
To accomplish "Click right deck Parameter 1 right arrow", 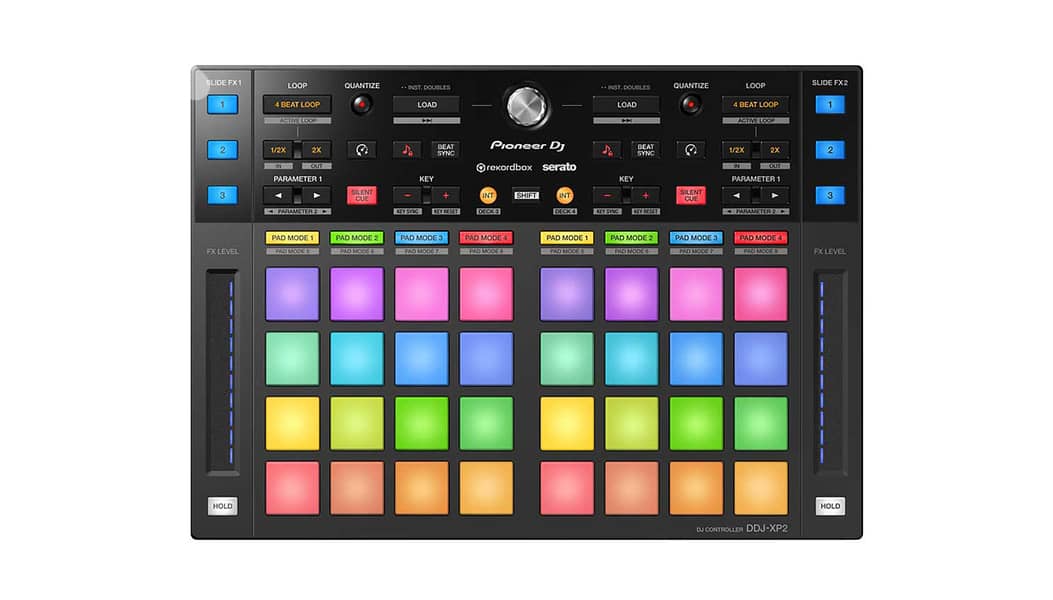I will [x=775, y=196].
